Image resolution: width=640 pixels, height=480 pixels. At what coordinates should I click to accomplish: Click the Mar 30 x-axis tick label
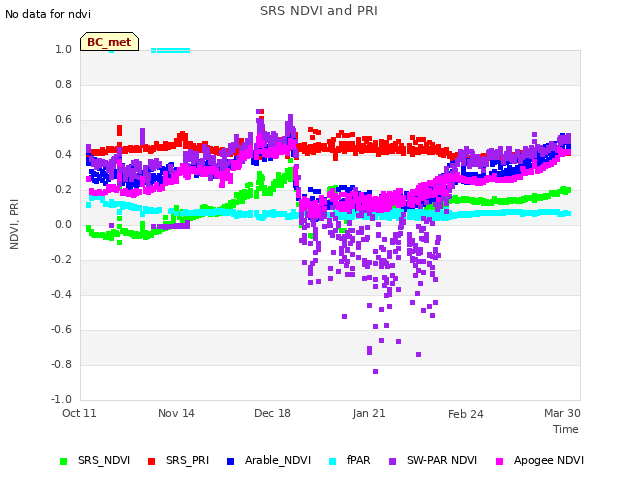[562, 413]
